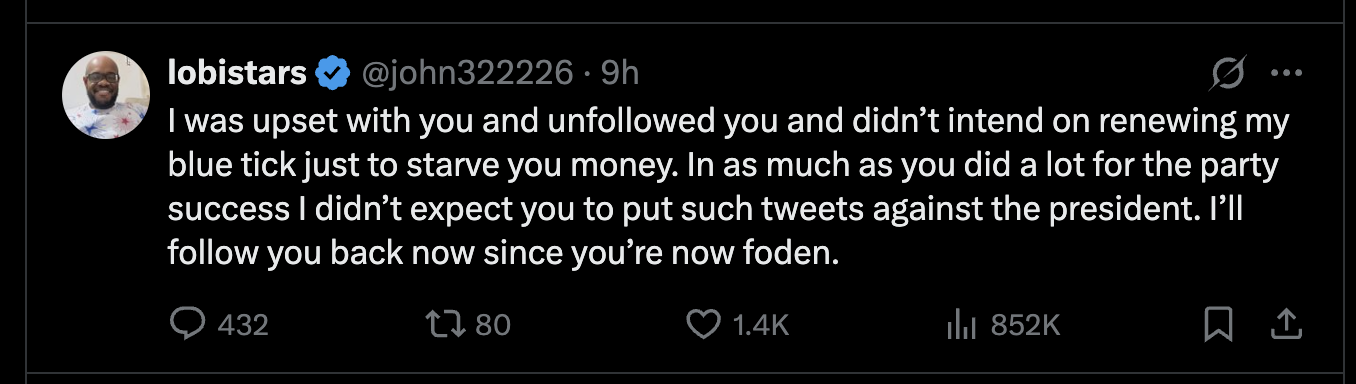Open the reply speech bubble icon
The height and width of the screenshot is (384, 1356).
click(188, 324)
